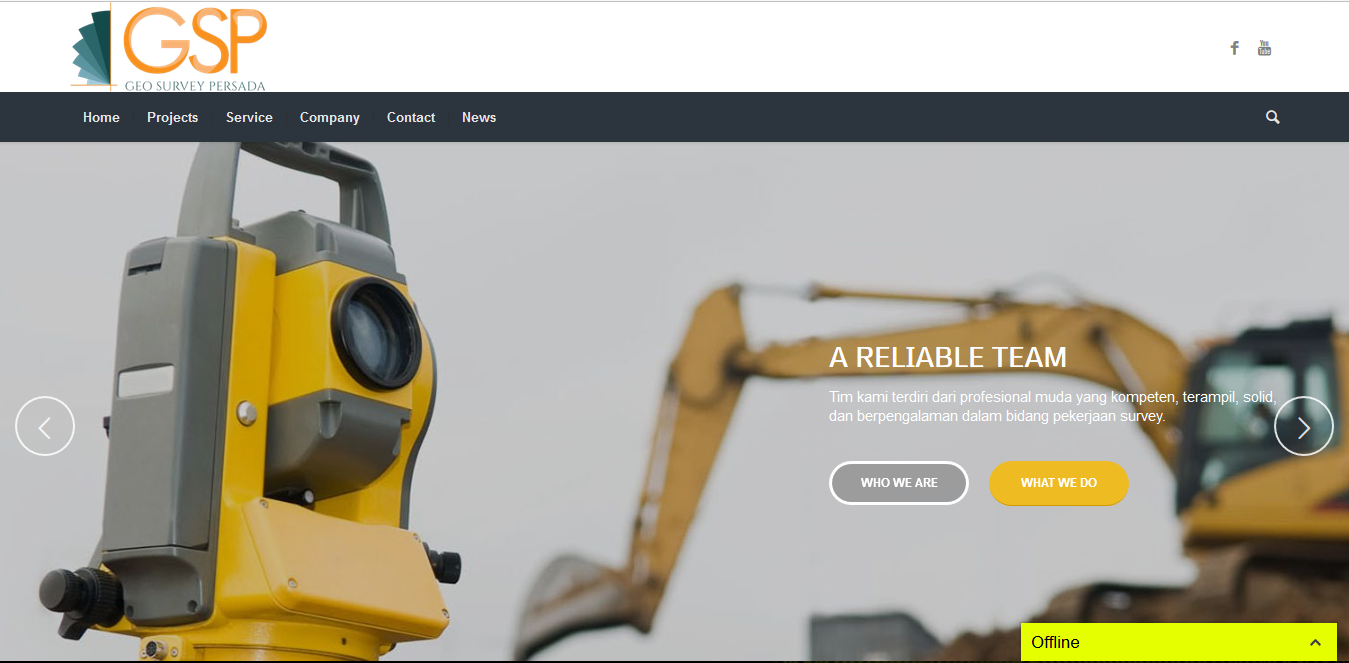The image size is (1349, 663).
Task: Click the GSP Geo Survey Persada logo
Action: click(169, 48)
